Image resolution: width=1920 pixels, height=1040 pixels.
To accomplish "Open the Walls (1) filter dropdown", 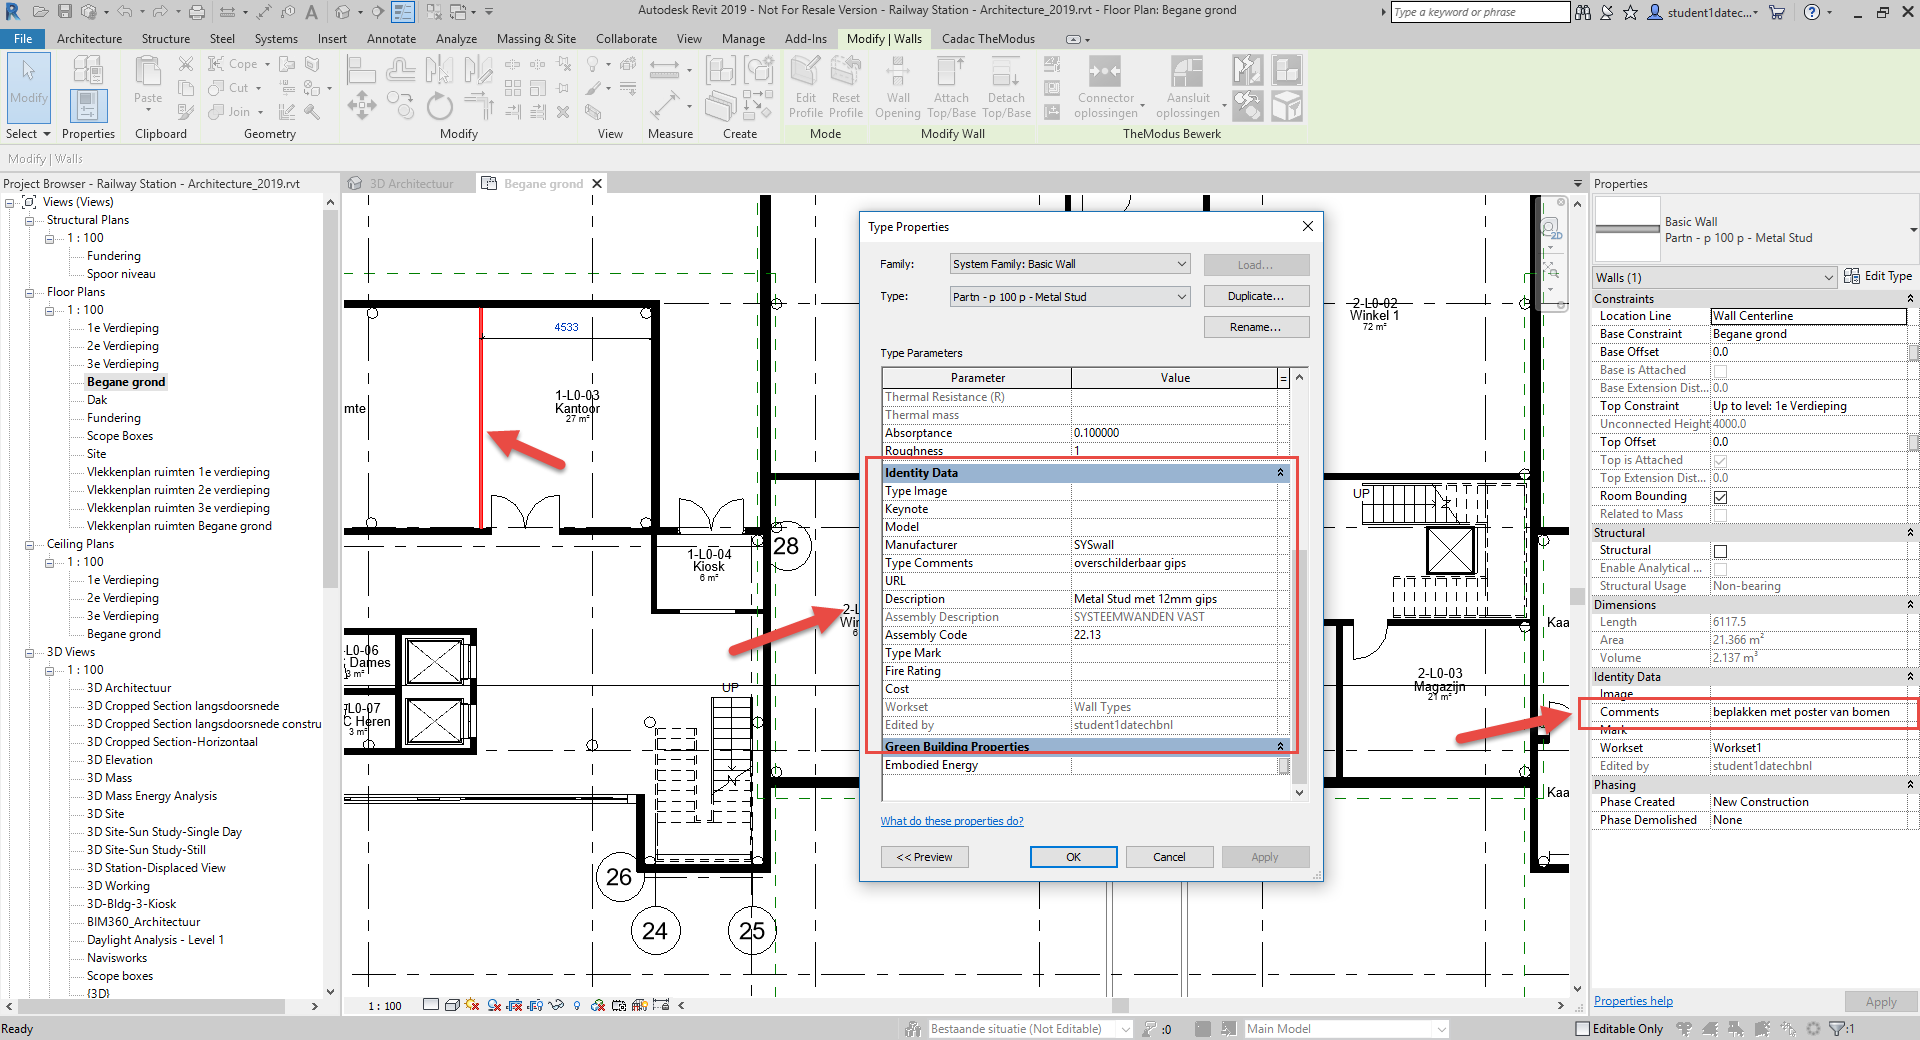I will [x=1715, y=277].
